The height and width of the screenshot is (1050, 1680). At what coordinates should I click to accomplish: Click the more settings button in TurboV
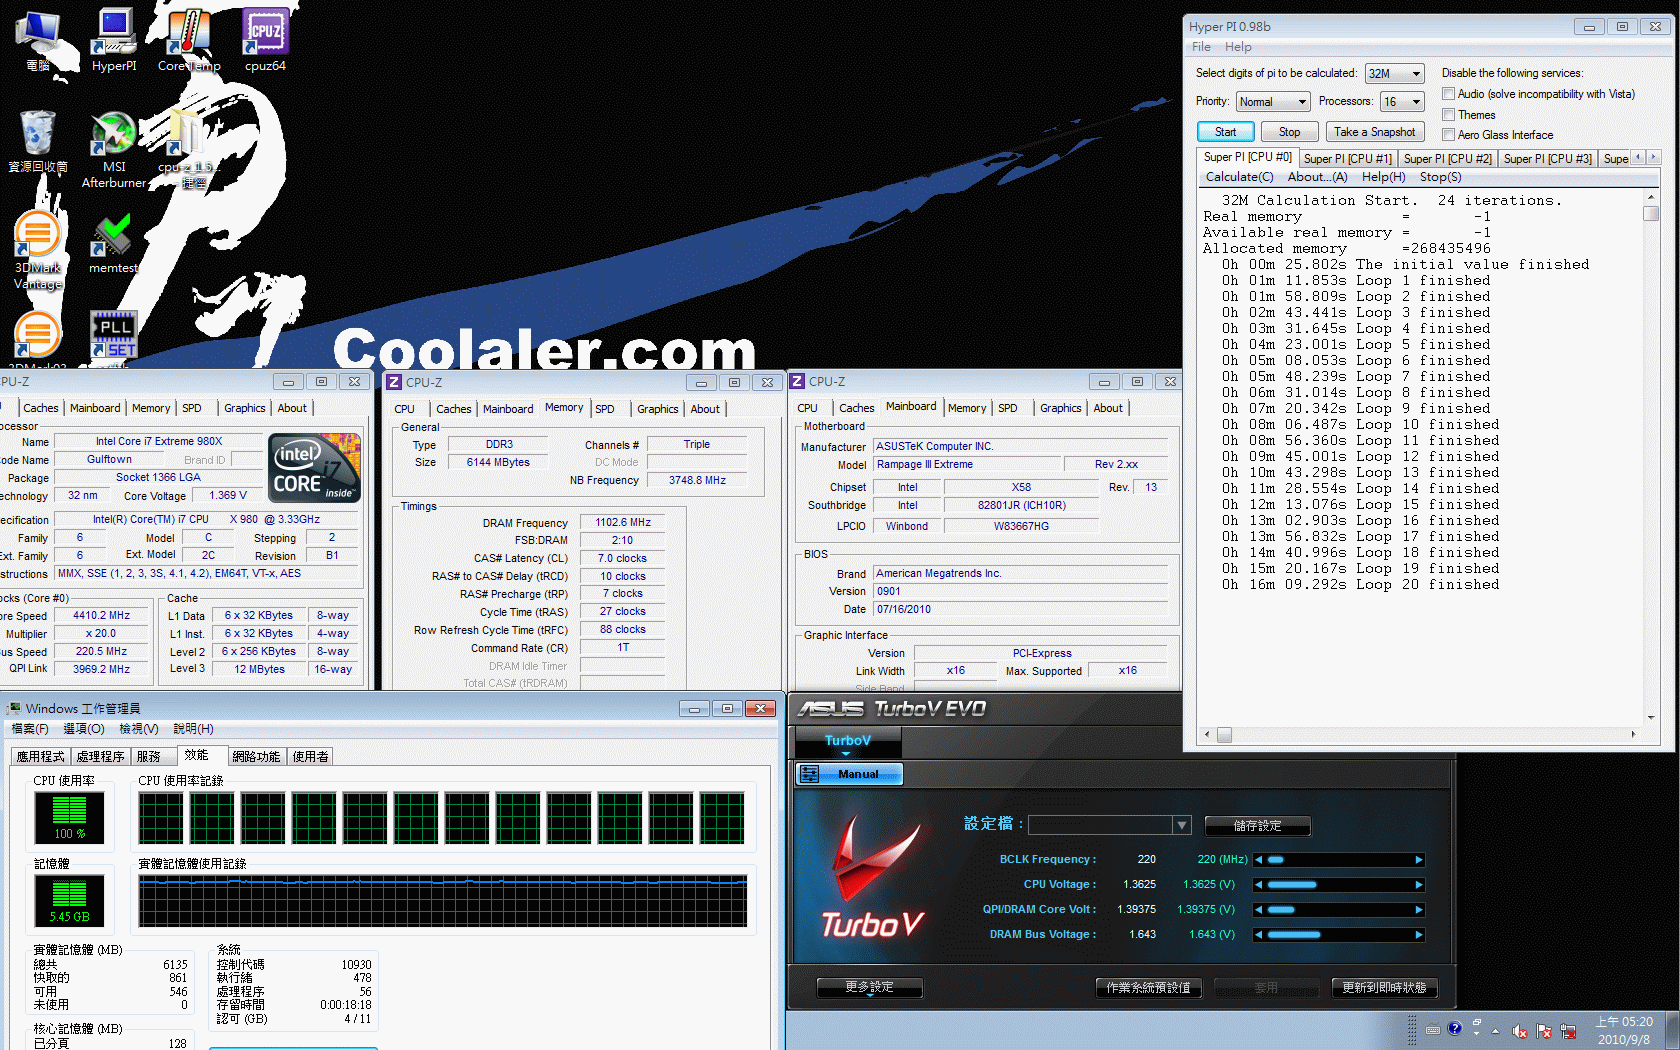[869, 987]
